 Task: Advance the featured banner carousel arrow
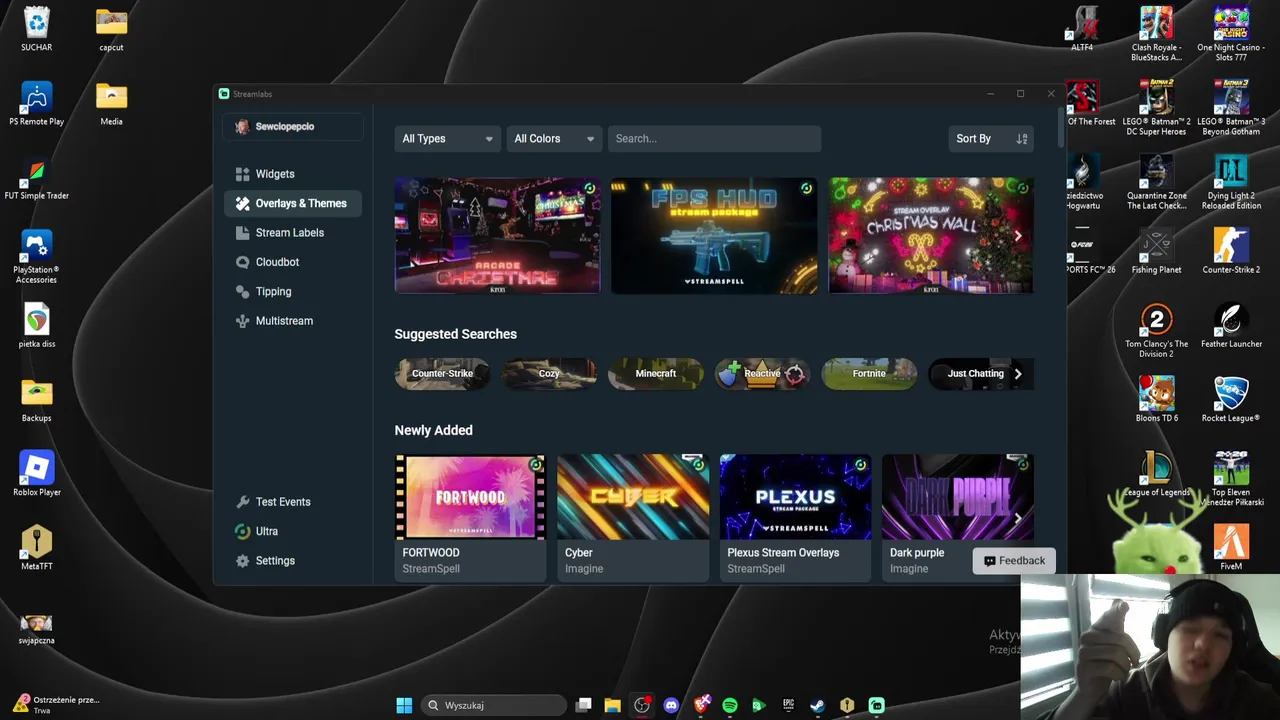tap(1018, 236)
